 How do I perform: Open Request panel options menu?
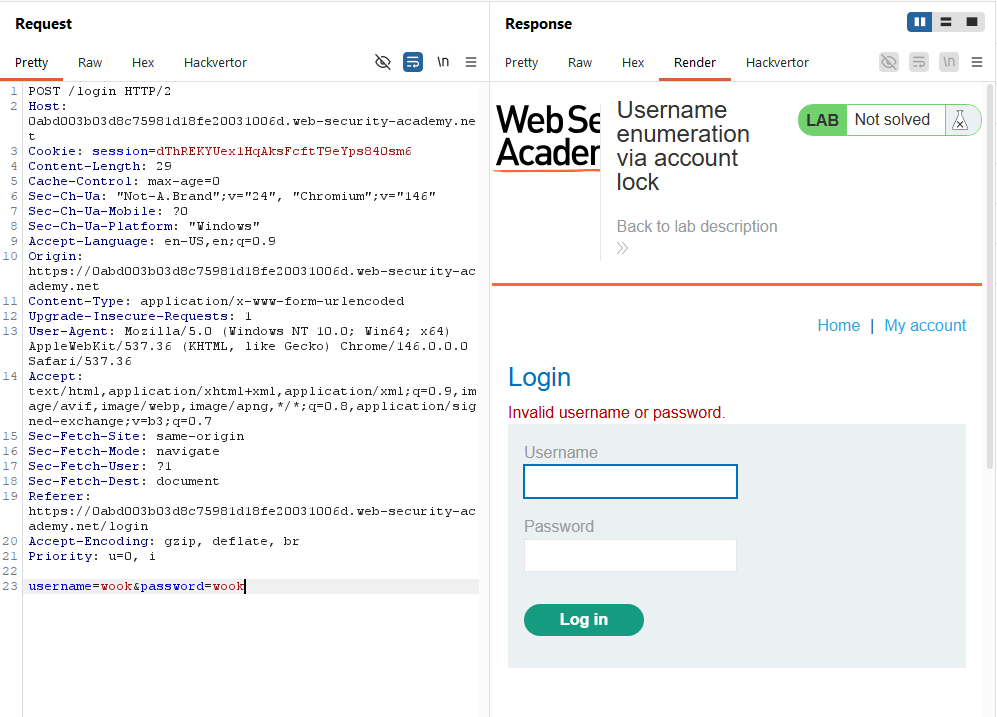pyautogui.click(x=471, y=62)
